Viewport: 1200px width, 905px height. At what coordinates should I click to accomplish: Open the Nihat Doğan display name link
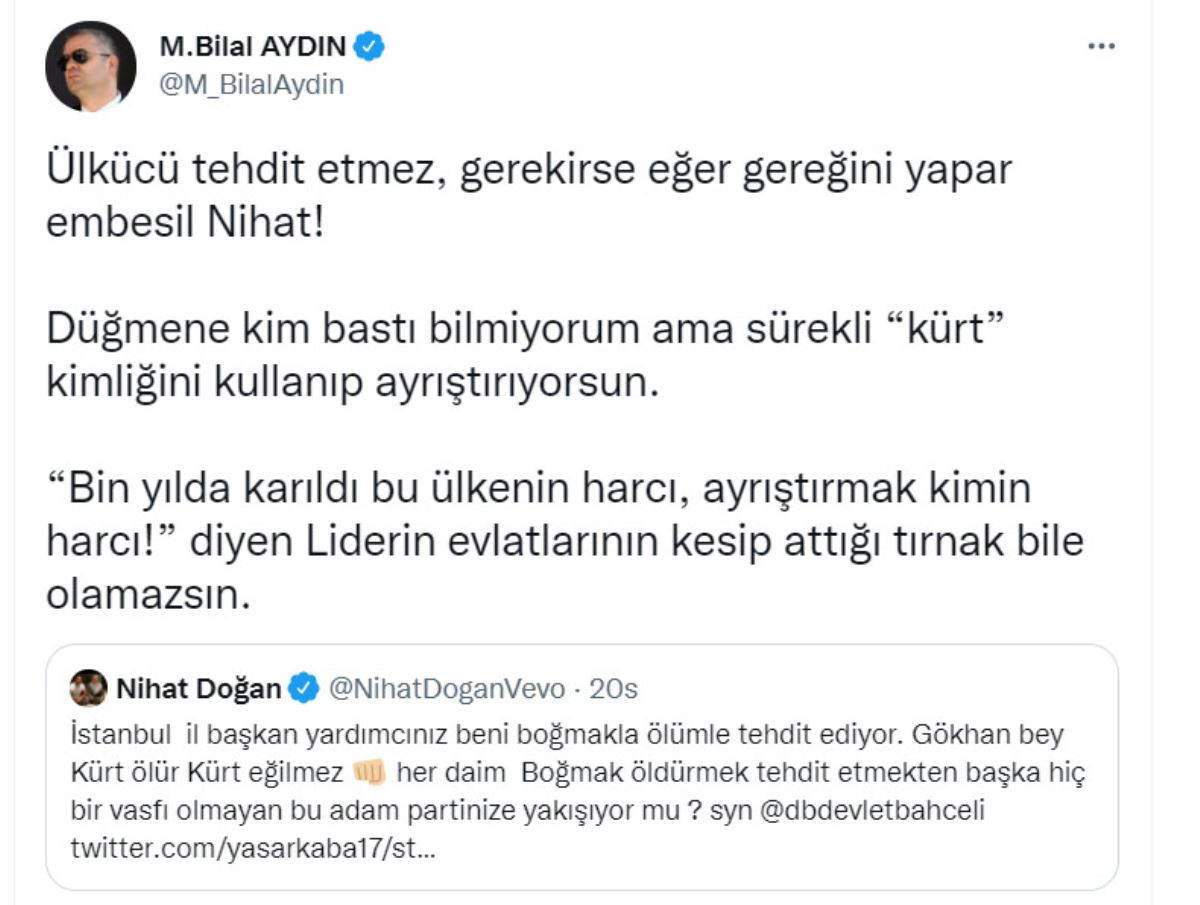pyautogui.click(x=199, y=688)
